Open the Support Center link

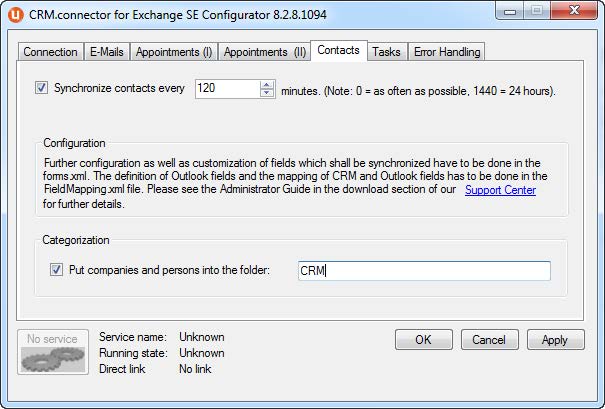click(500, 190)
